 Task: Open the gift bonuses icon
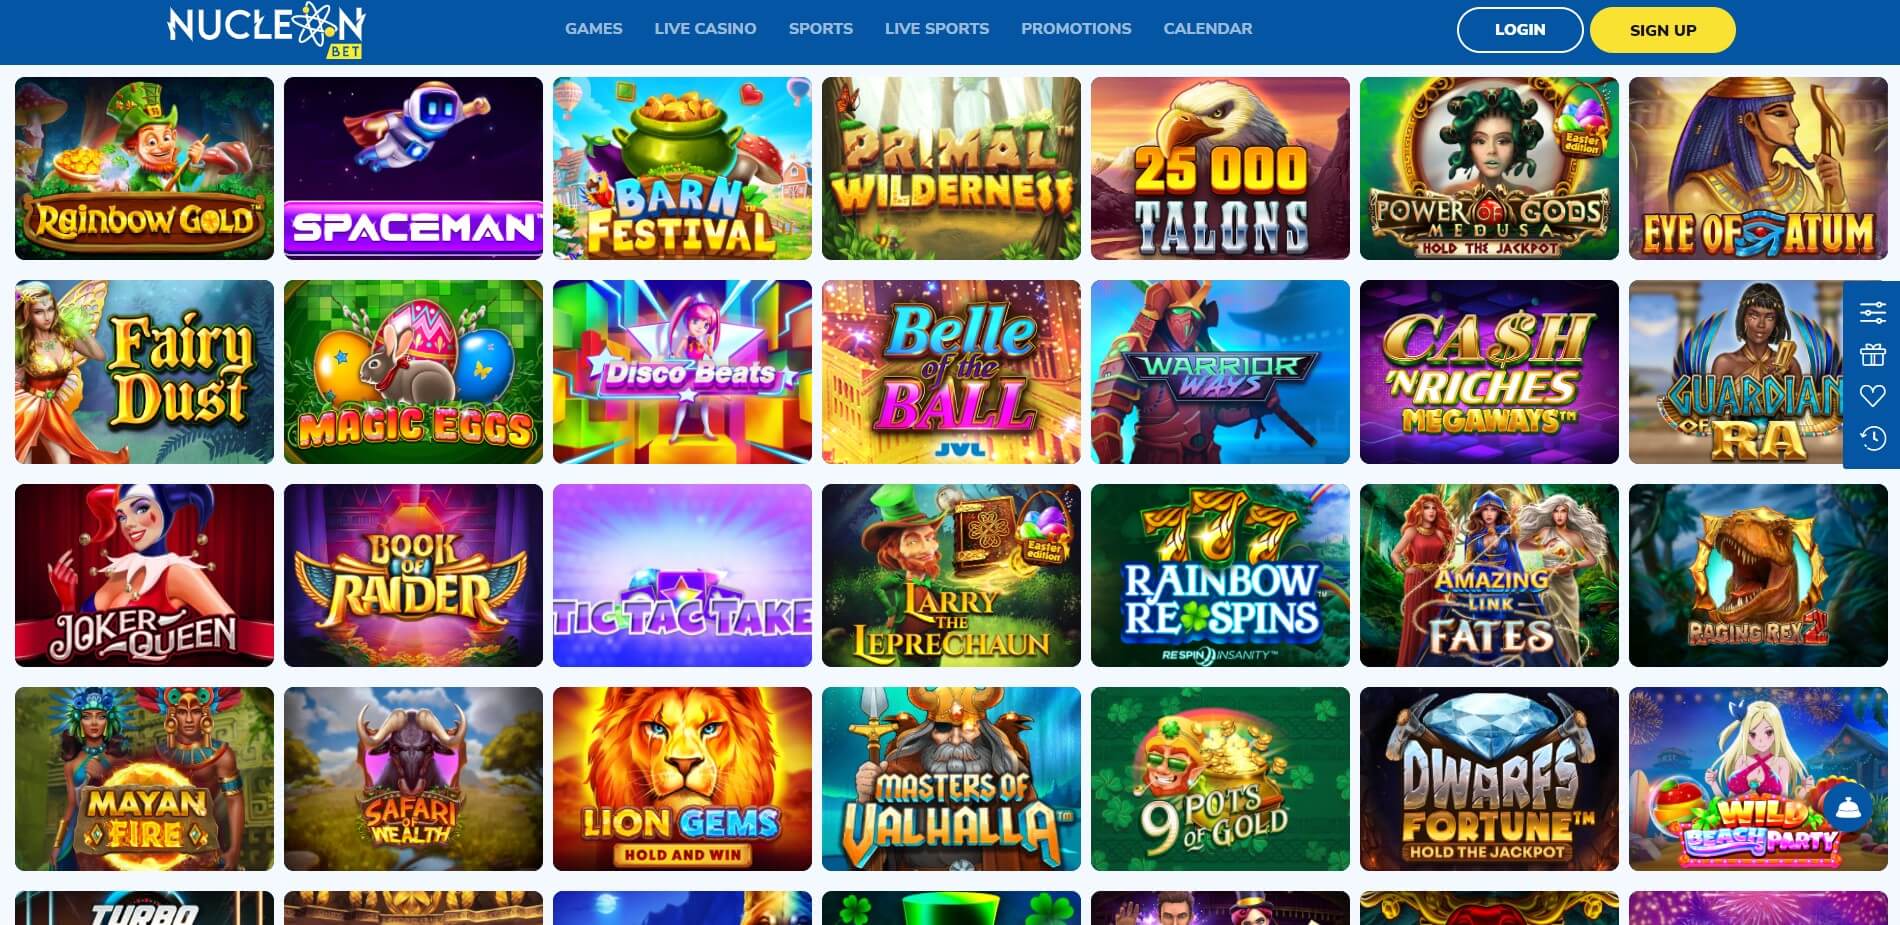[1873, 354]
